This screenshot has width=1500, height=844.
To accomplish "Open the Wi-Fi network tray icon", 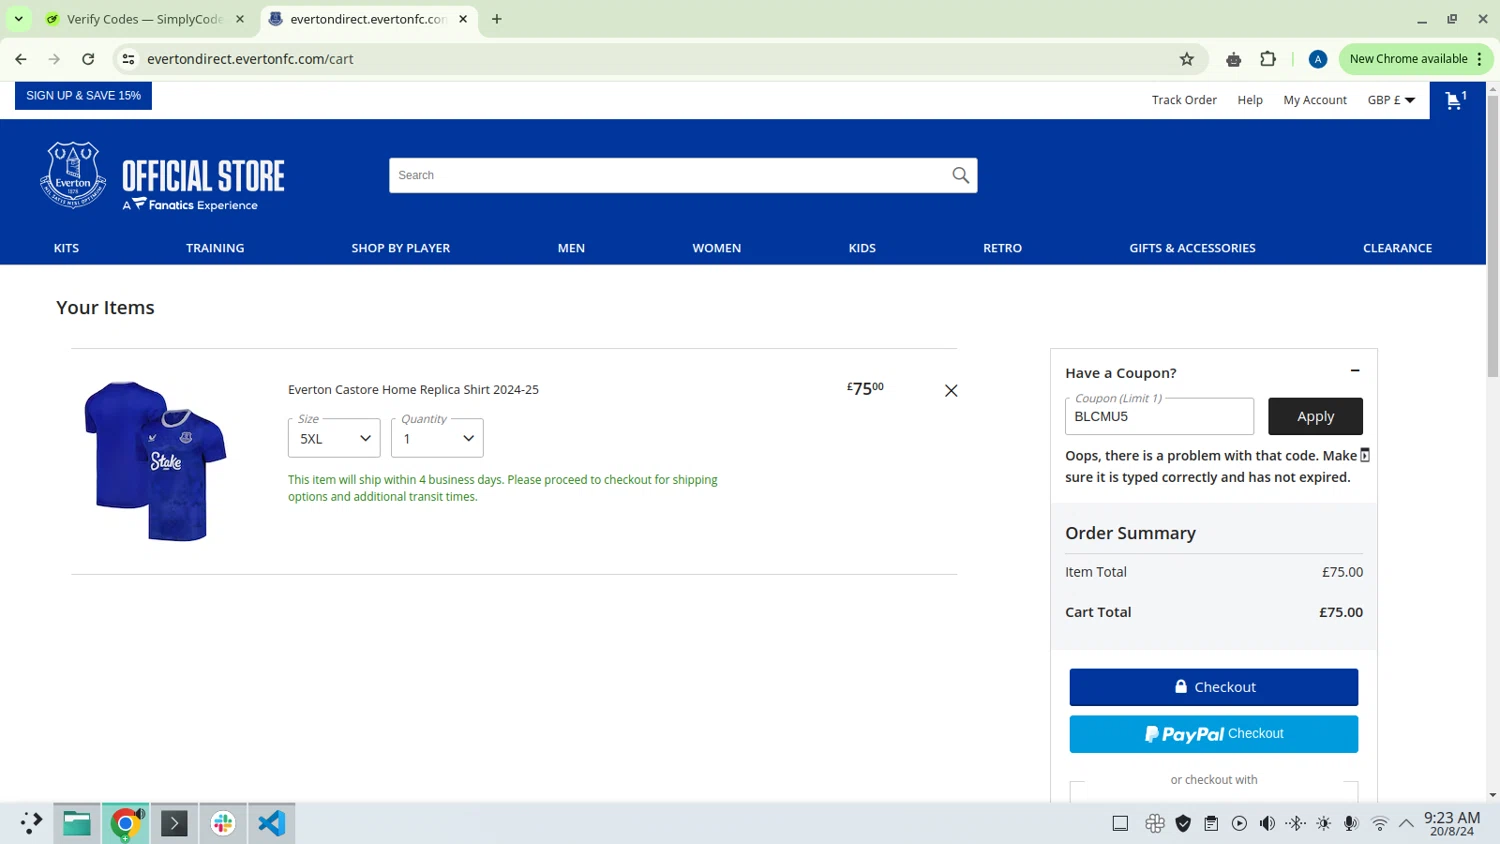I will tap(1380, 823).
